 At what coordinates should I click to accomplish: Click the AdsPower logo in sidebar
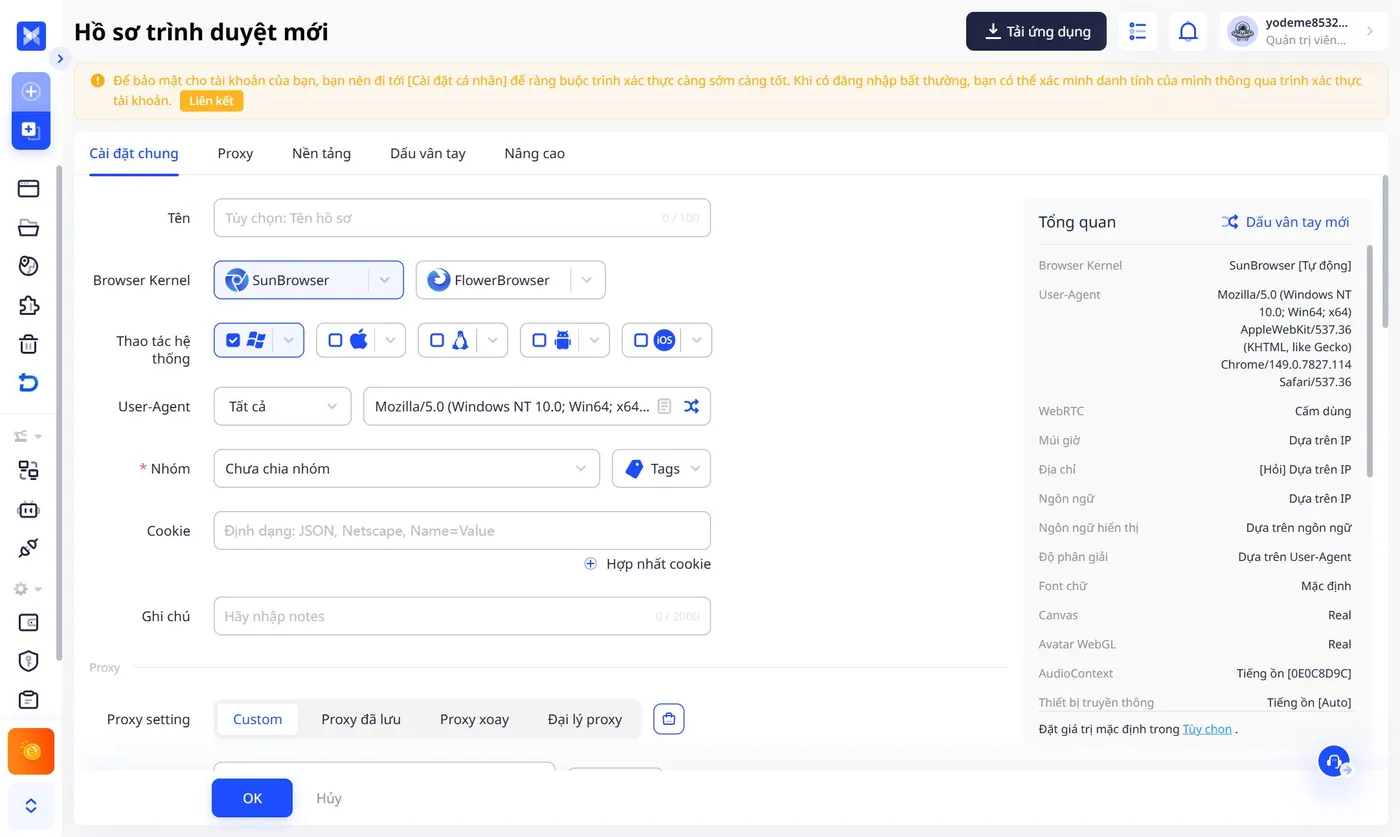tap(31, 36)
